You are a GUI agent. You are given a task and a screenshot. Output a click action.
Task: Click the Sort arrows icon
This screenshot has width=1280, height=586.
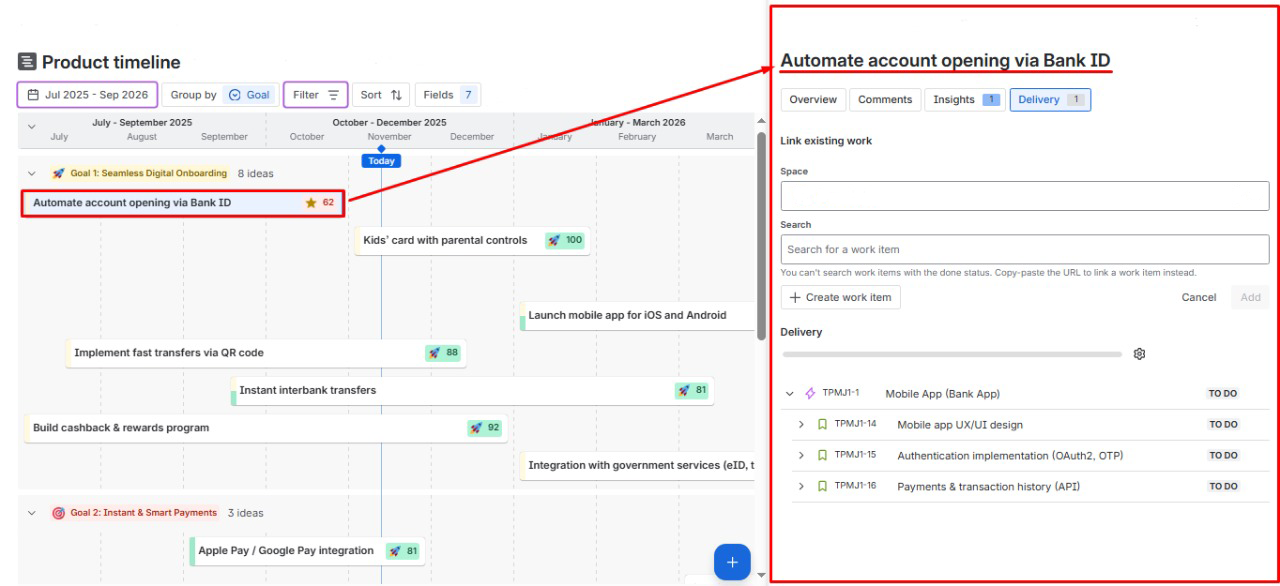tap(396, 95)
